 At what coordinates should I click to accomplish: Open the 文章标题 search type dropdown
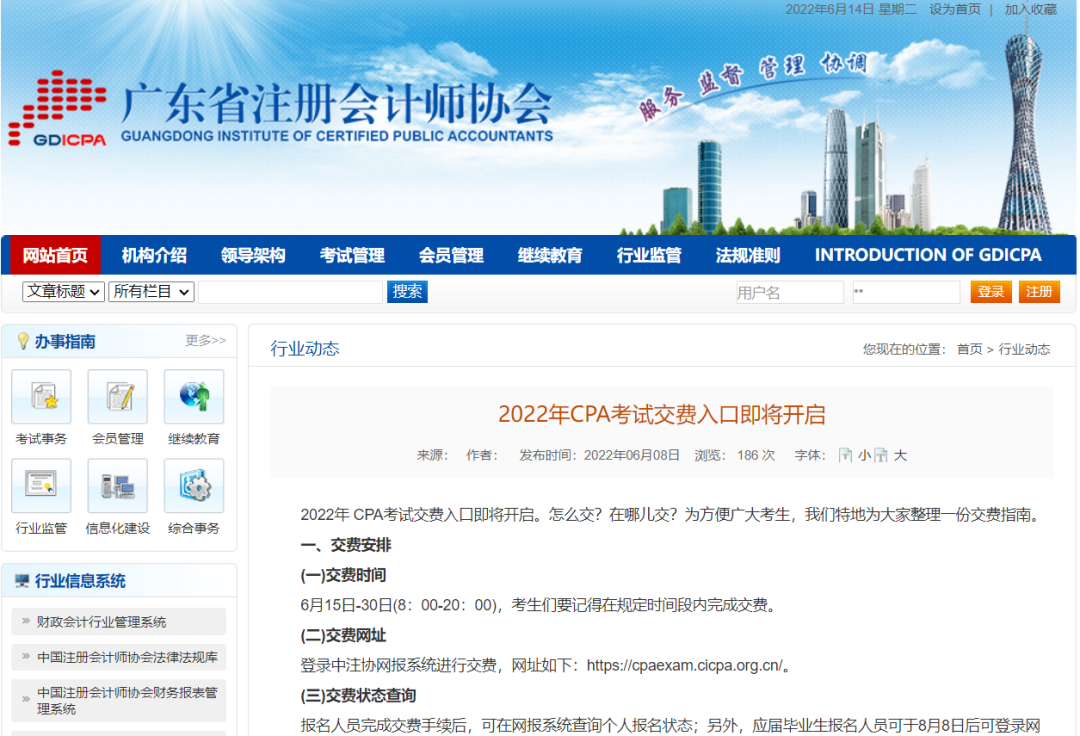coord(62,291)
